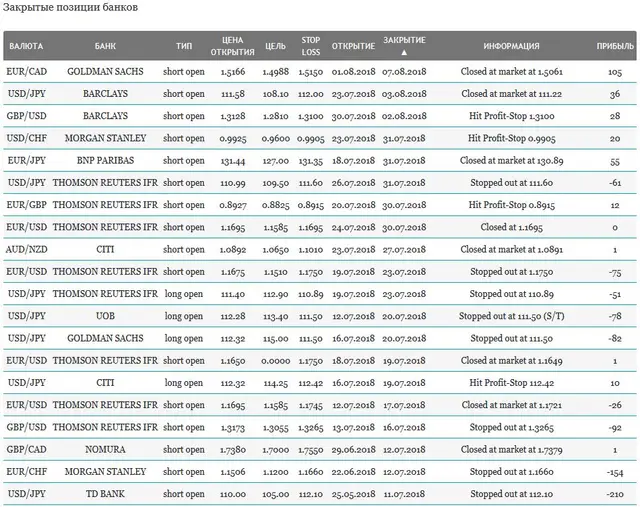Click BARCLAYS in the GBP/USD row

tap(105, 116)
